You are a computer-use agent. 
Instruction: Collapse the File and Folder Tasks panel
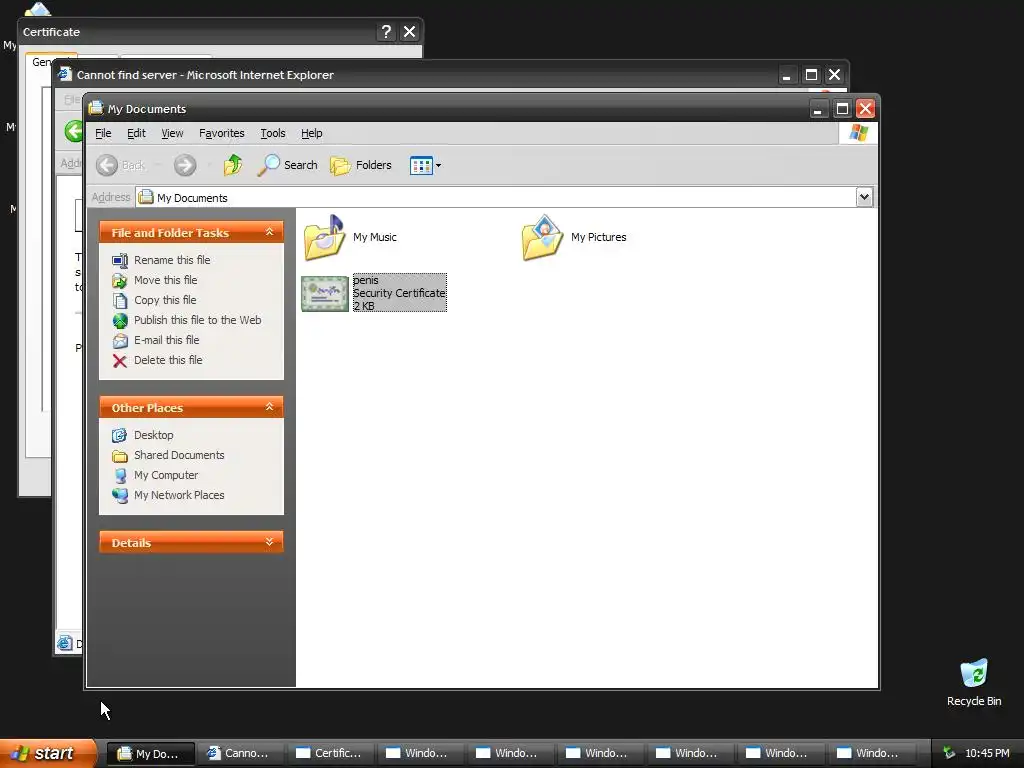[x=269, y=232]
